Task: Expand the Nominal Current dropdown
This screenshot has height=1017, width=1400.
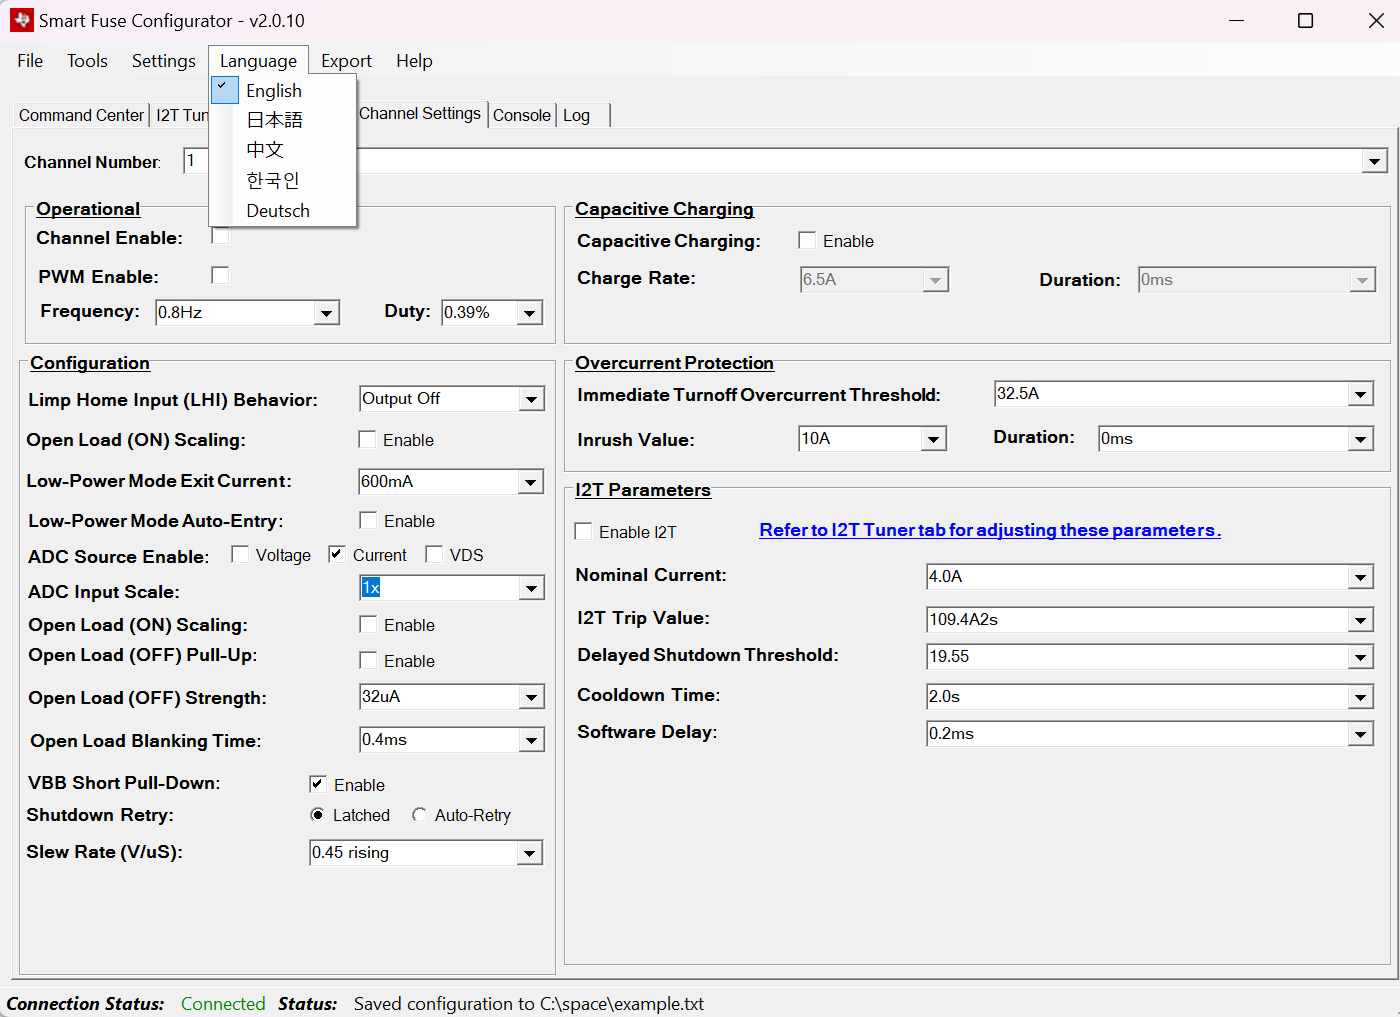Action: pyautogui.click(x=1360, y=577)
